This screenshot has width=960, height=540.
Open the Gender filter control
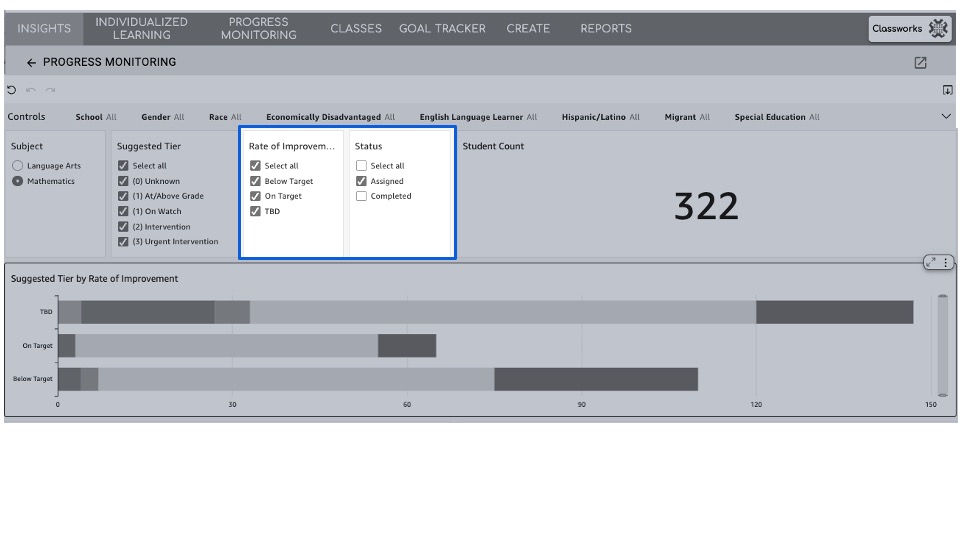(x=163, y=117)
